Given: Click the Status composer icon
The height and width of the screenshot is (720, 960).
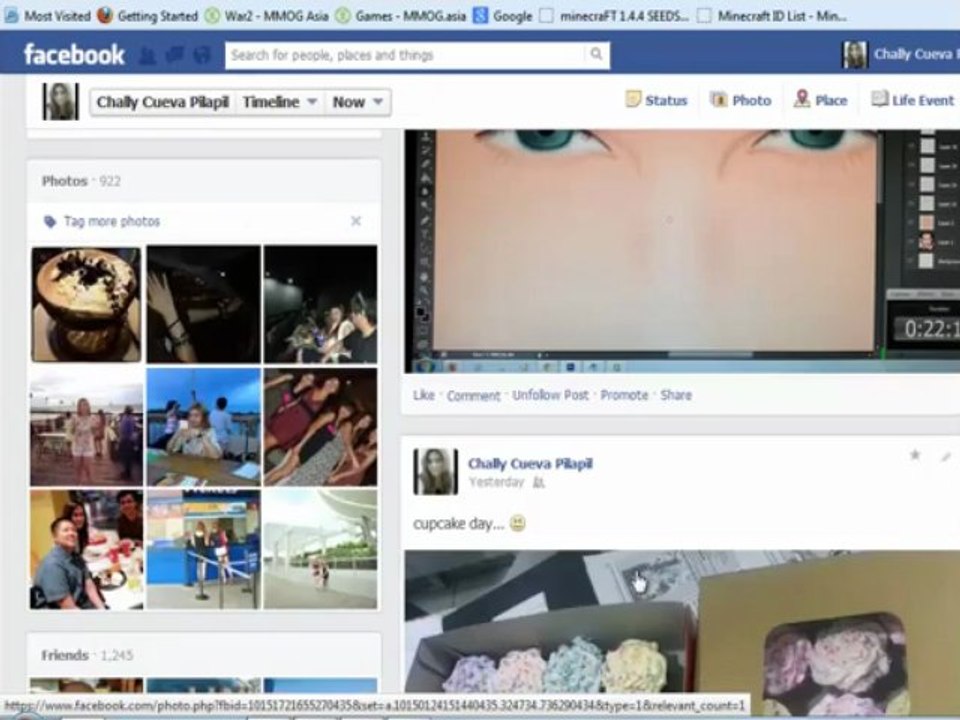Looking at the screenshot, I should point(633,99).
